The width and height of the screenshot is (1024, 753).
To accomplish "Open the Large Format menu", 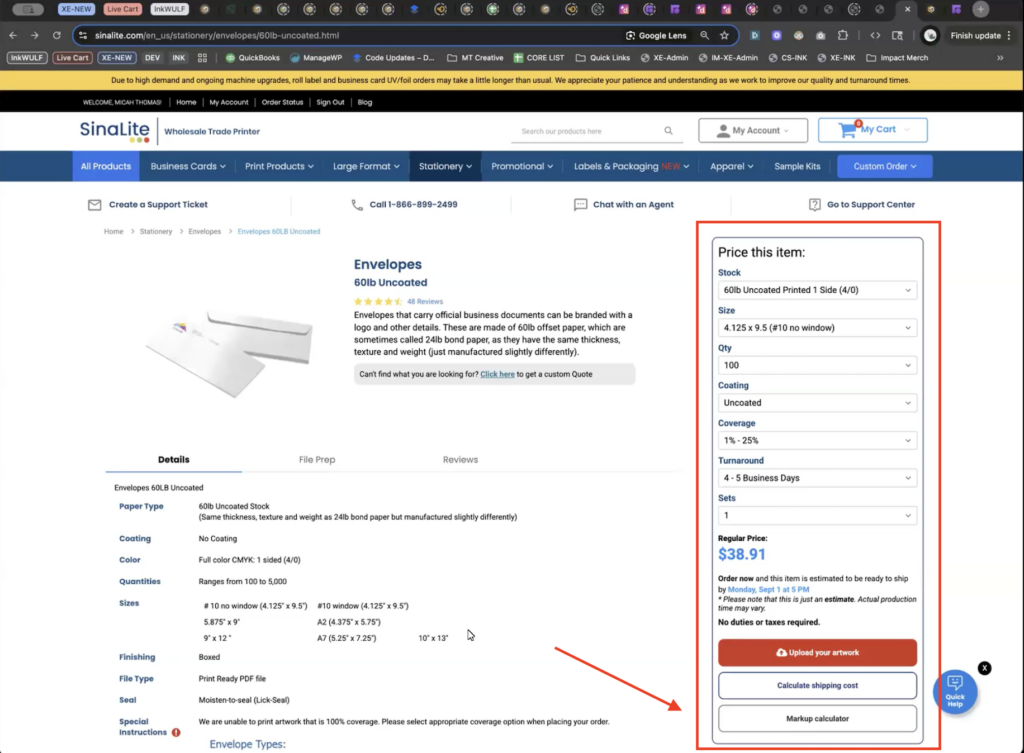I will click(365, 166).
